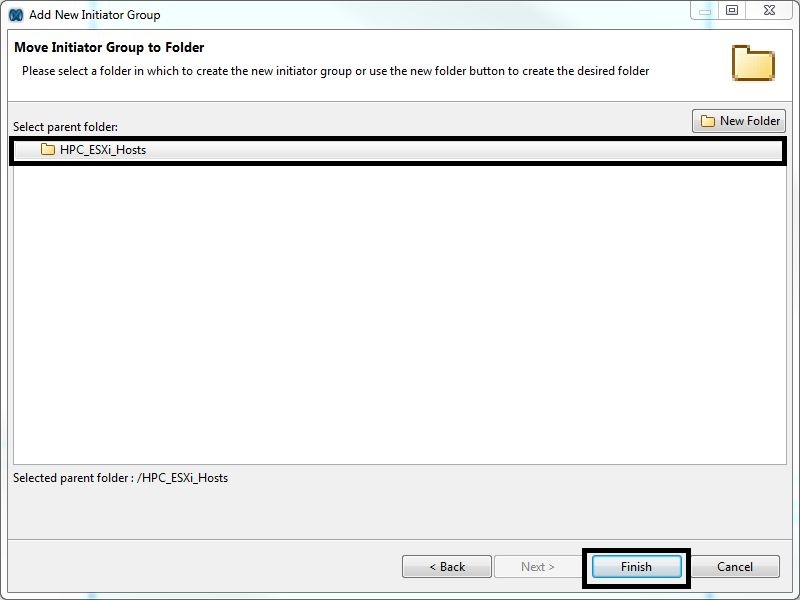Click the Move Initiator Group to Folder heading

click(x=109, y=47)
